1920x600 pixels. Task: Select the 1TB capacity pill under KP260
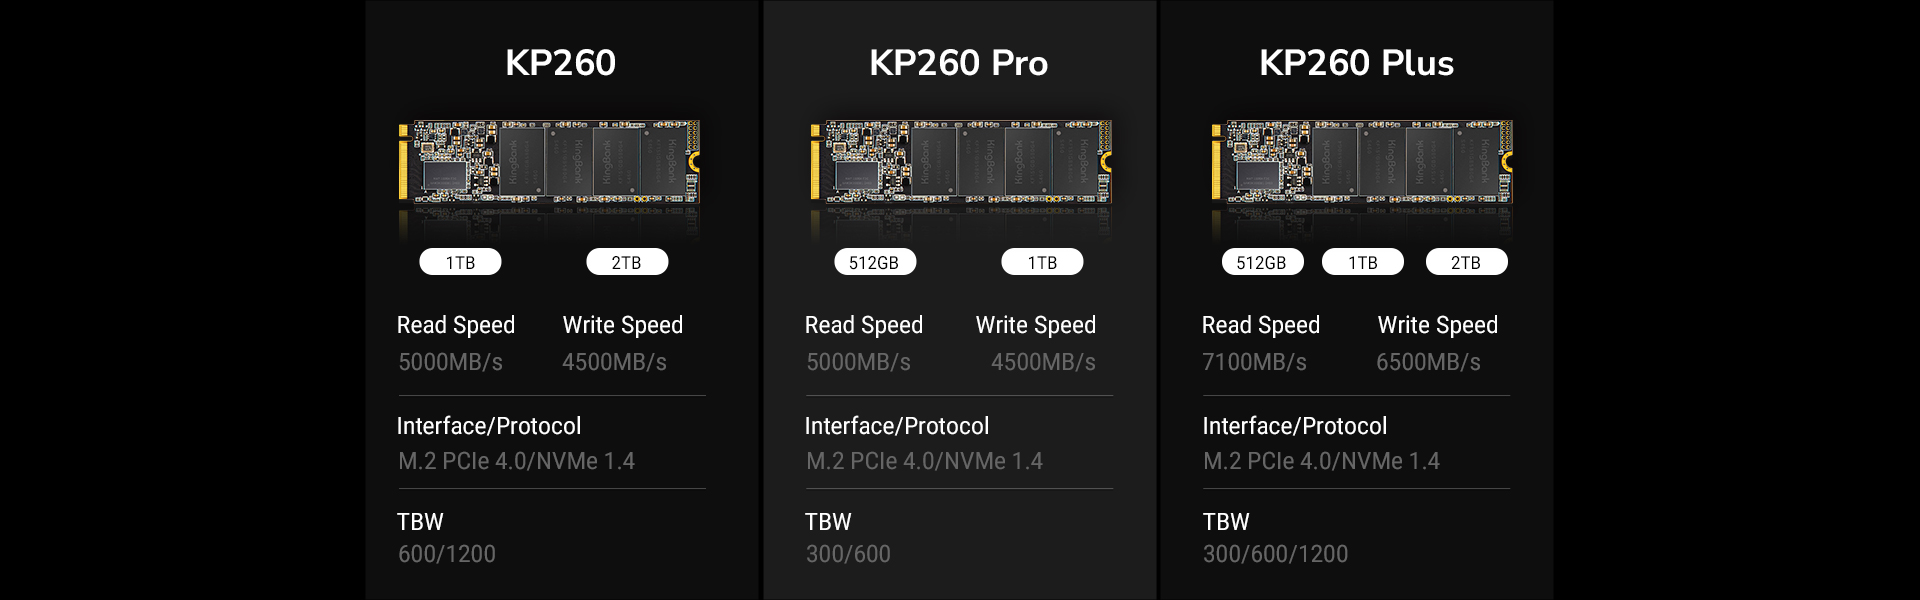pos(460,262)
